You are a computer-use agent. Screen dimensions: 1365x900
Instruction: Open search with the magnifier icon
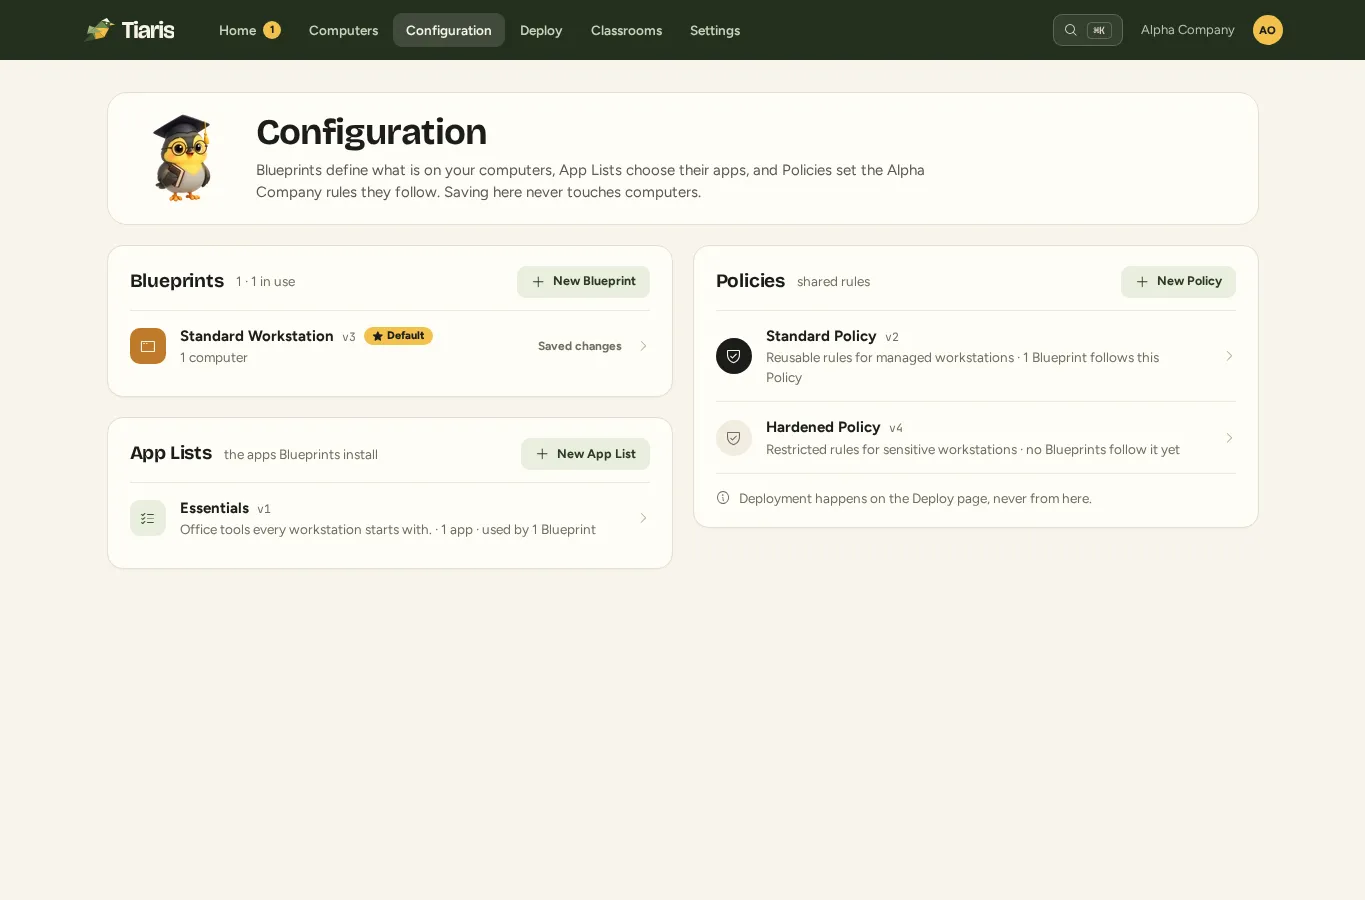tap(1070, 30)
